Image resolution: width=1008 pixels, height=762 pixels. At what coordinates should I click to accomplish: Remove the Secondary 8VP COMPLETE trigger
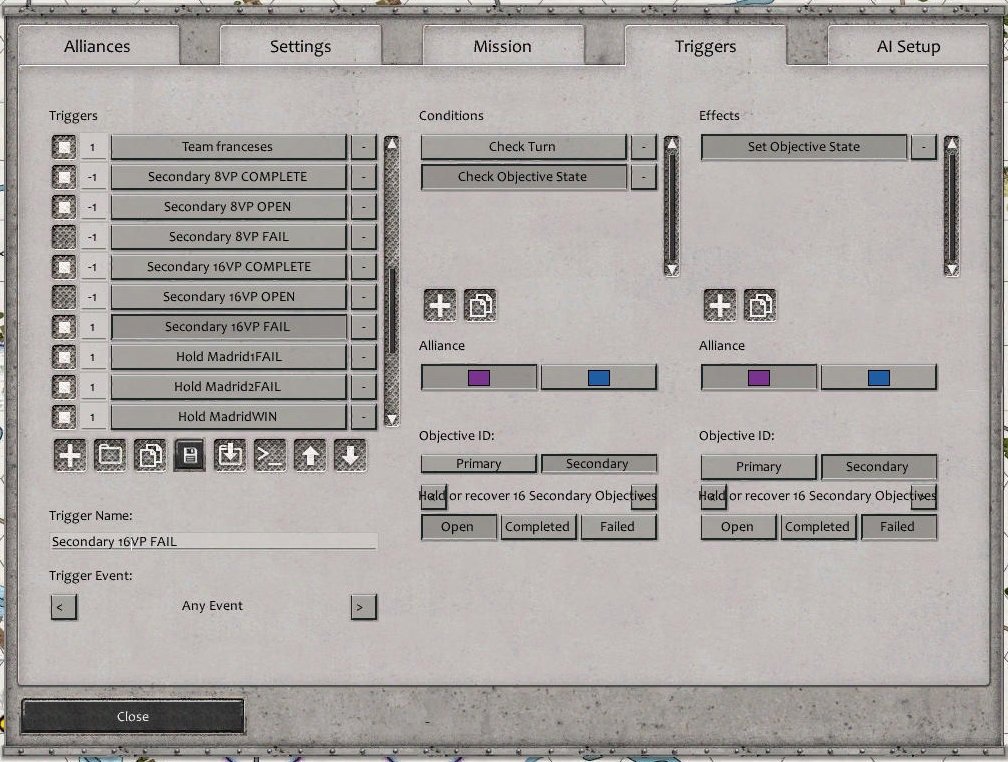[363, 177]
